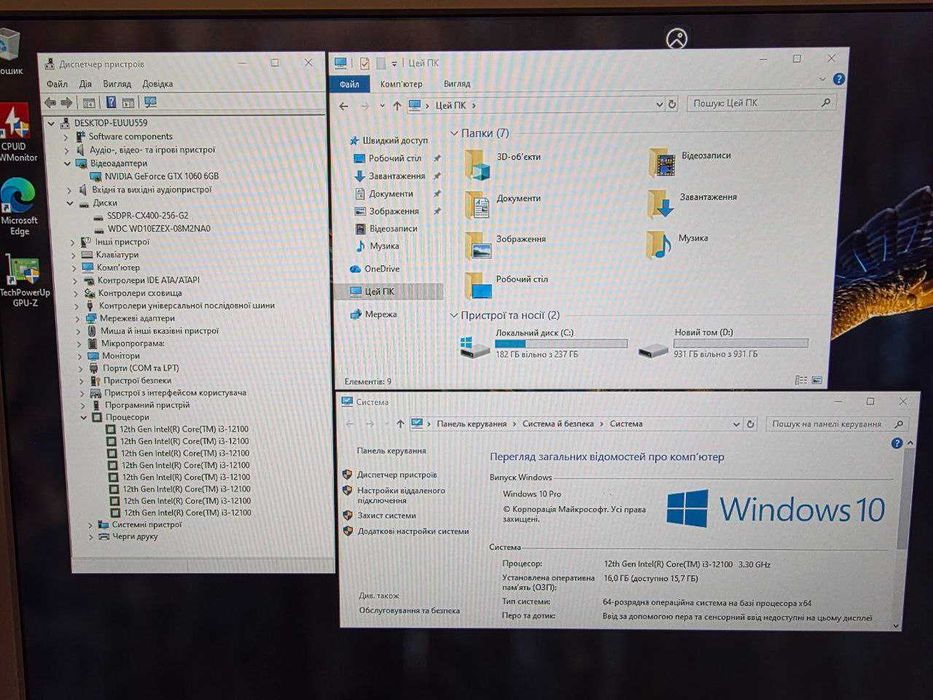933x700 pixels.
Task: Collapse the Пристрої та носії (2) group
Action: [x=454, y=315]
